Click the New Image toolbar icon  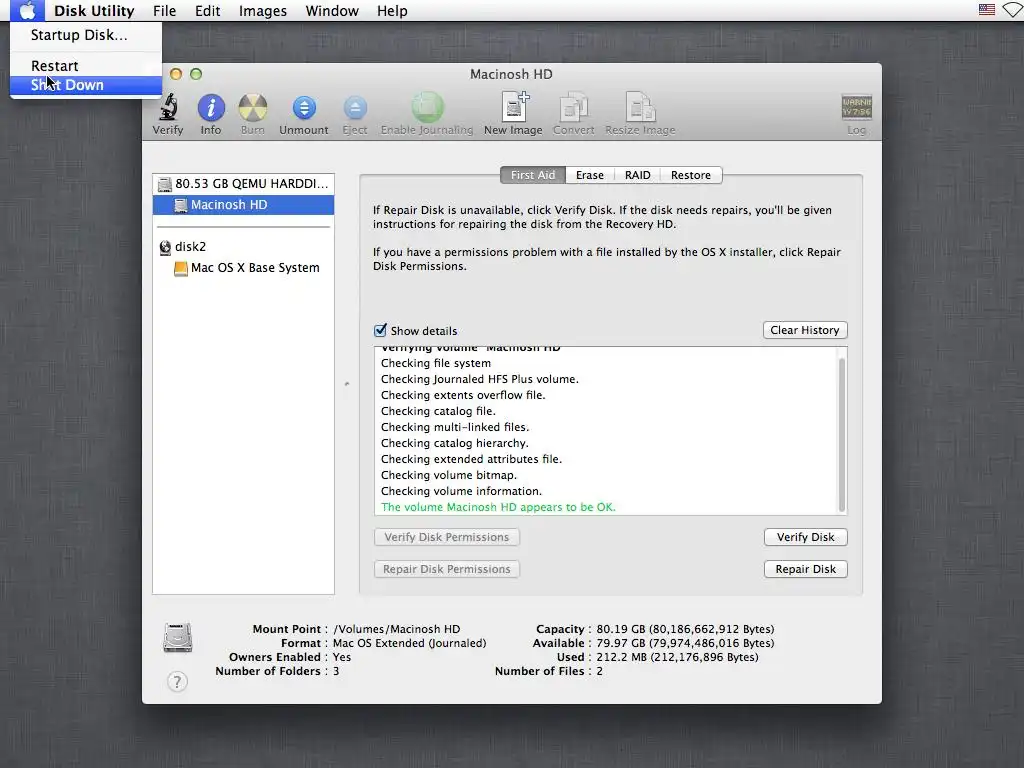(514, 107)
